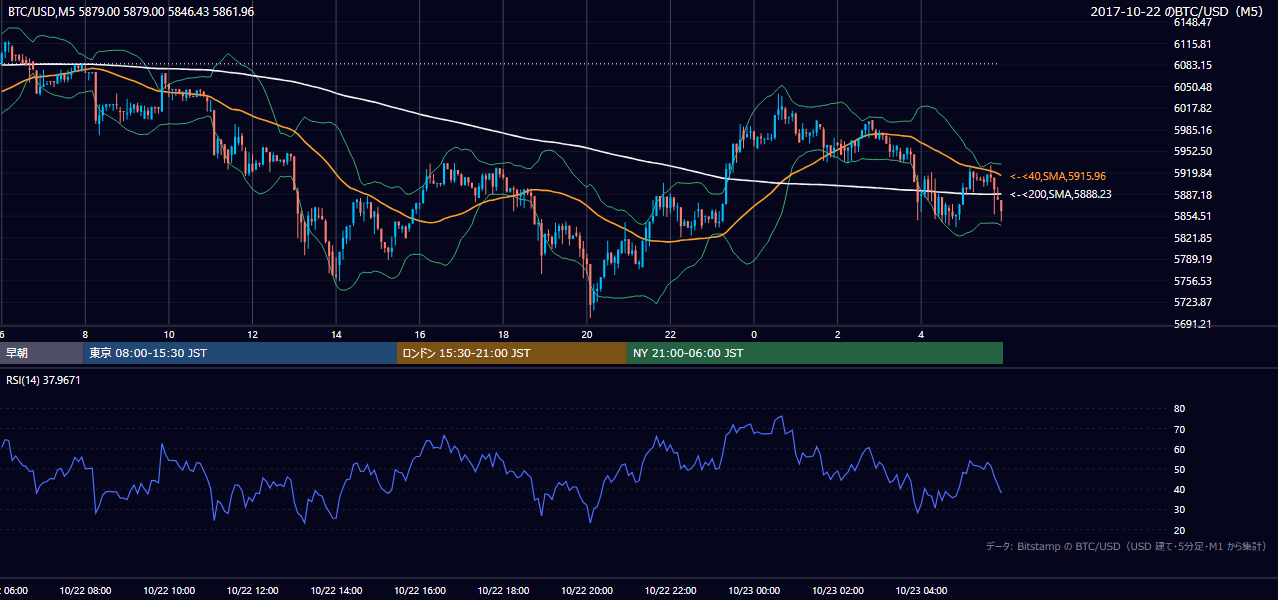Click price axis label 6115.81
The image size is (1278, 600).
(x=1193, y=44)
